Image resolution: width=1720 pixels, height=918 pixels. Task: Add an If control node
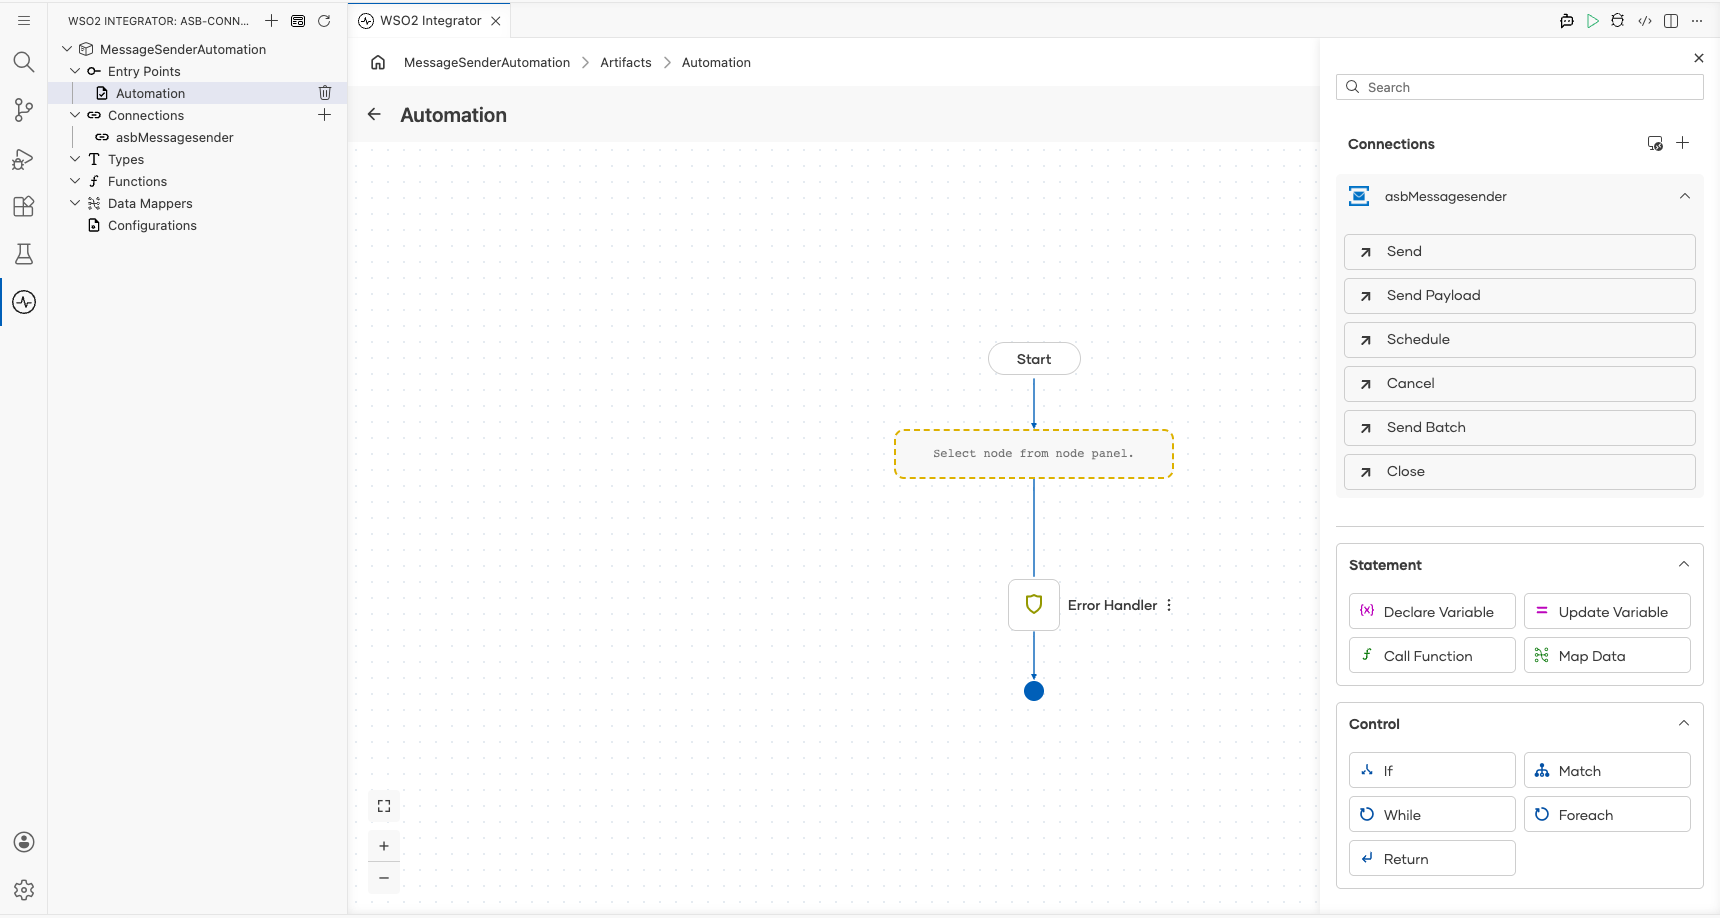tap(1432, 771)
